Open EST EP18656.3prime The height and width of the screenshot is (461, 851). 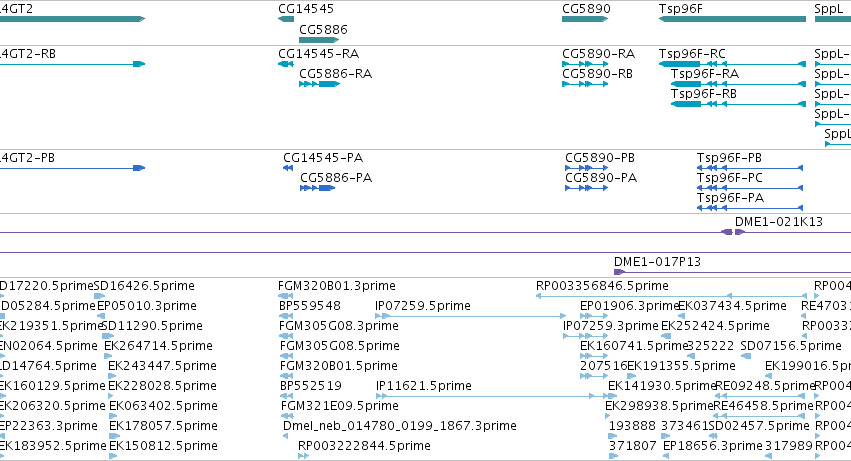(x=713, y=447)
